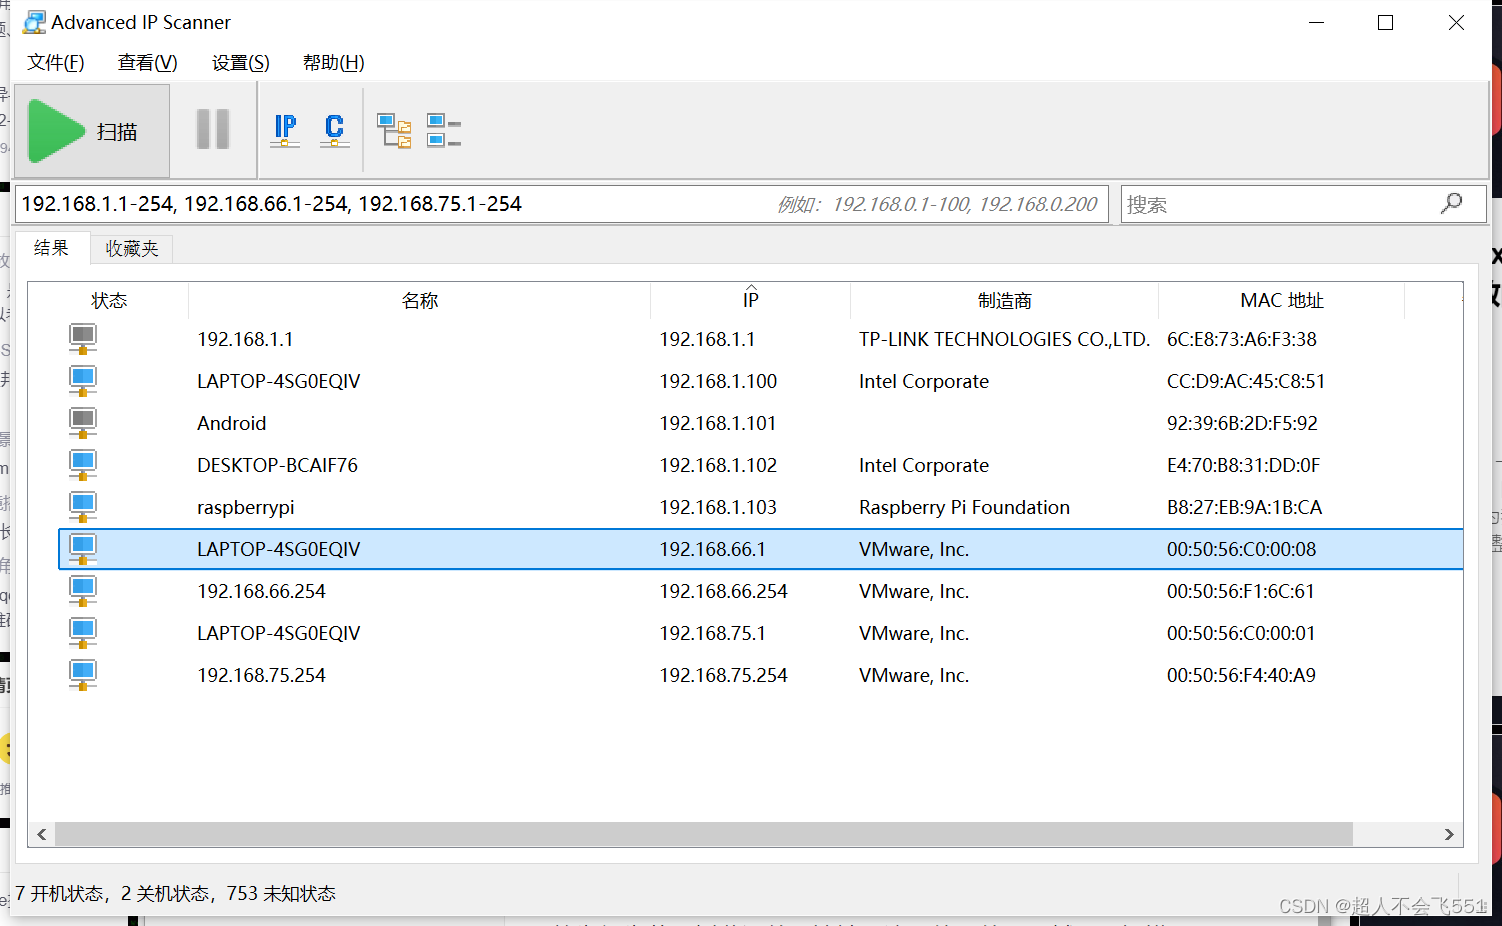Screen dimensions: 1502x926
Task: Click the computer icon for DESKTOP-BCAIF76 row
Action: (83, 465)
